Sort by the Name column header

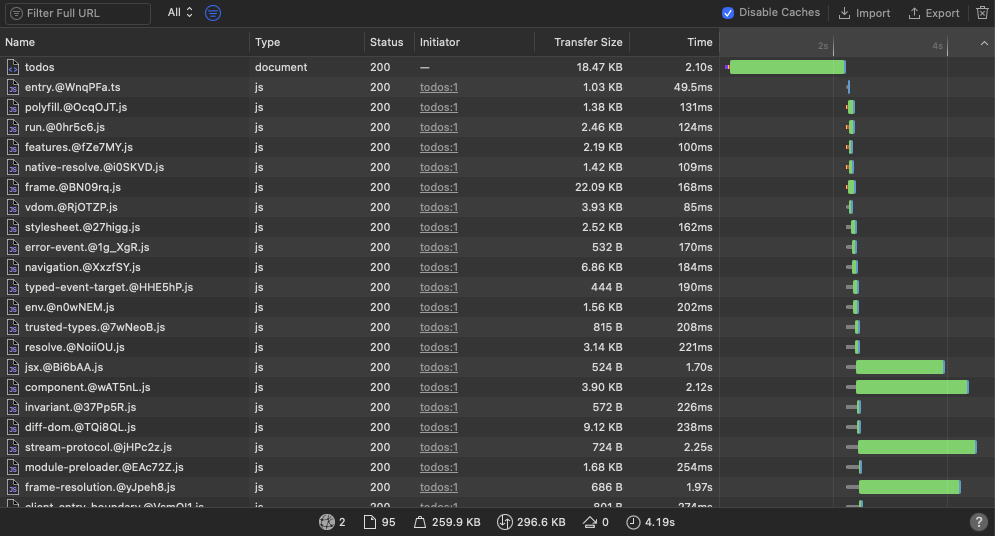125,42
